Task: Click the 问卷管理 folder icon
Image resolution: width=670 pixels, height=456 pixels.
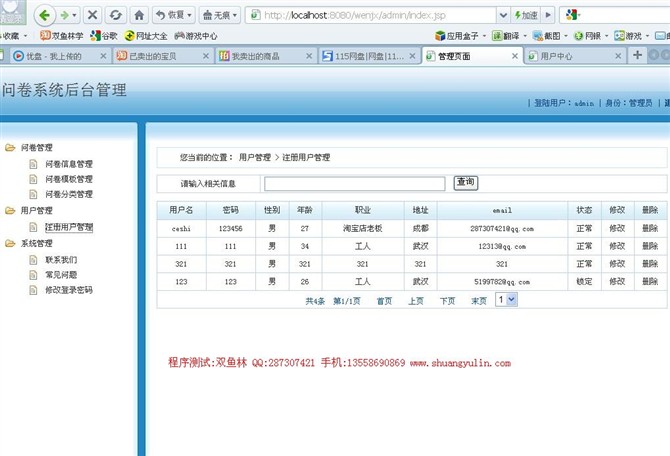Action: [x=10, y=147]
